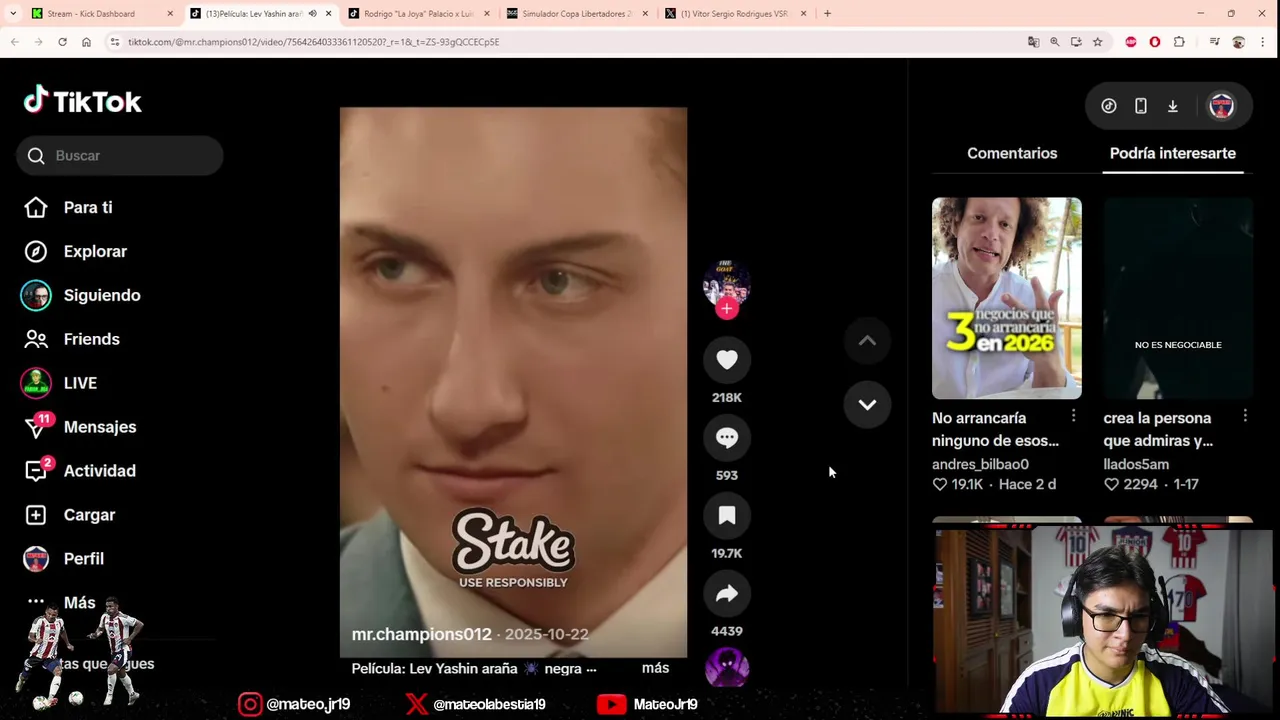Reload the page
1280x720 pixels.
pos(62,42)
